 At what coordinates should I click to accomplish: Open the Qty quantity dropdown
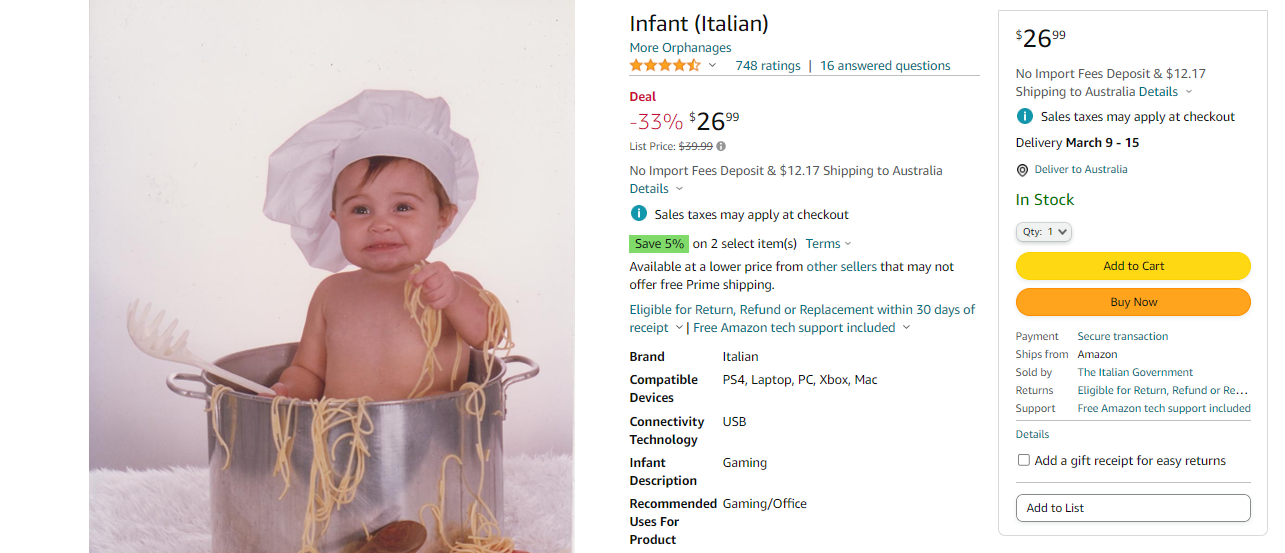tap(1044, 232)
